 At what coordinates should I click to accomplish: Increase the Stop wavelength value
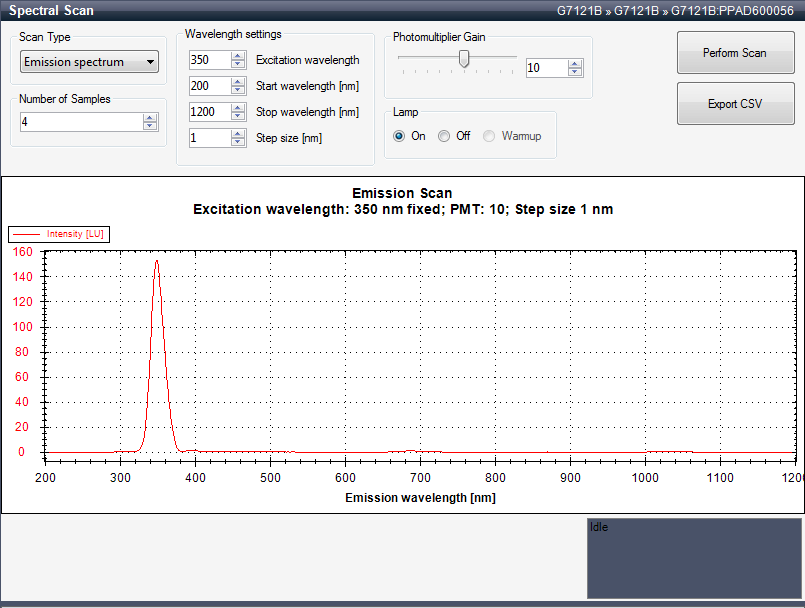237,108
